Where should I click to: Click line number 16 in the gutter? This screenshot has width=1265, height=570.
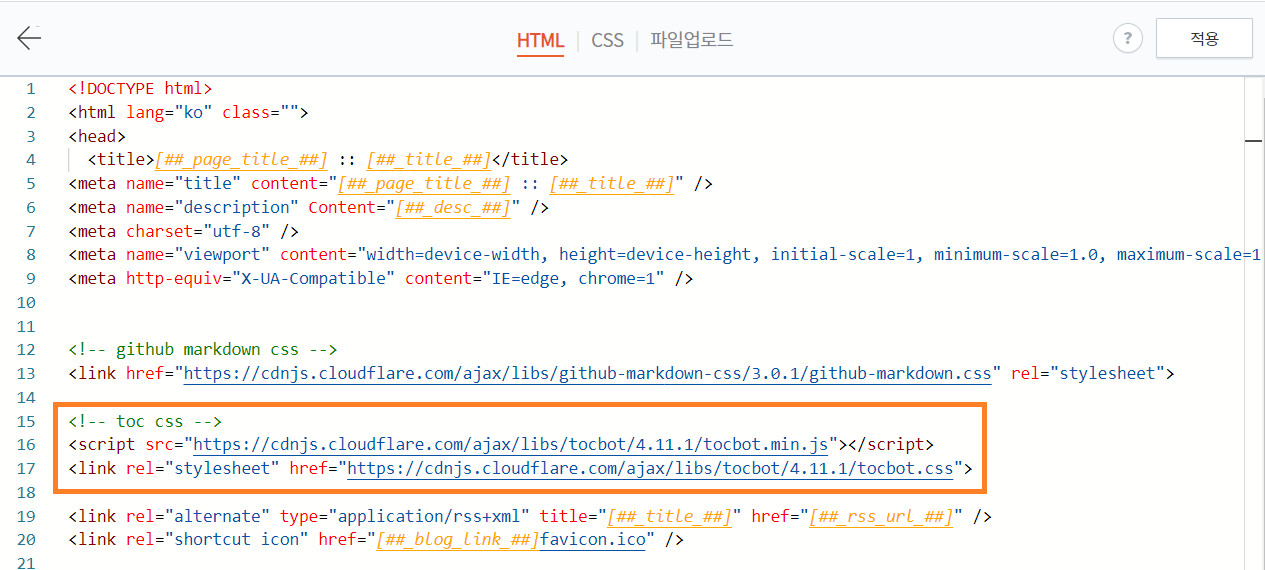click(25, 445)
